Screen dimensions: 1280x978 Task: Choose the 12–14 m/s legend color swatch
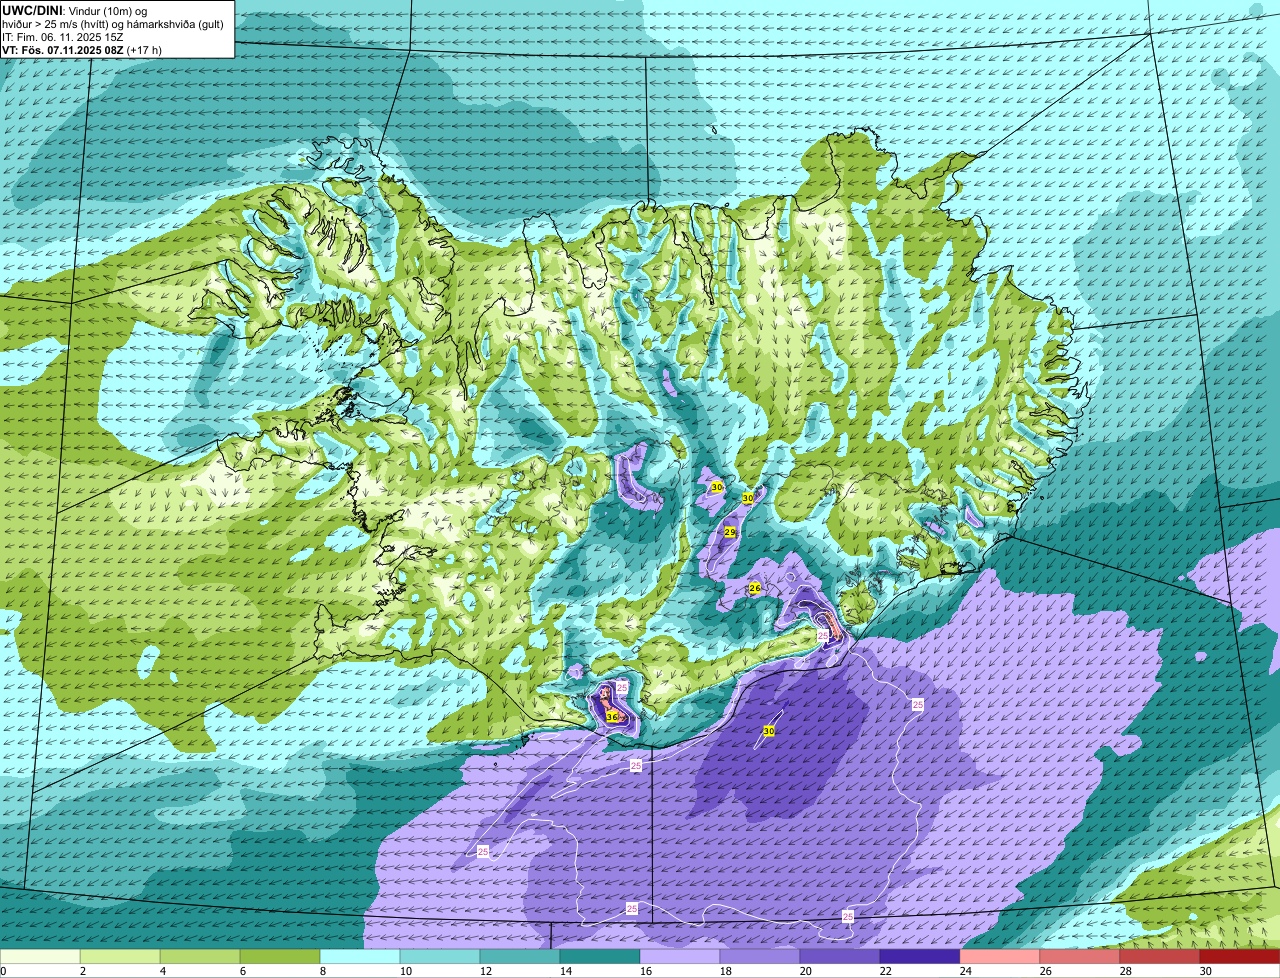point(520,957)
